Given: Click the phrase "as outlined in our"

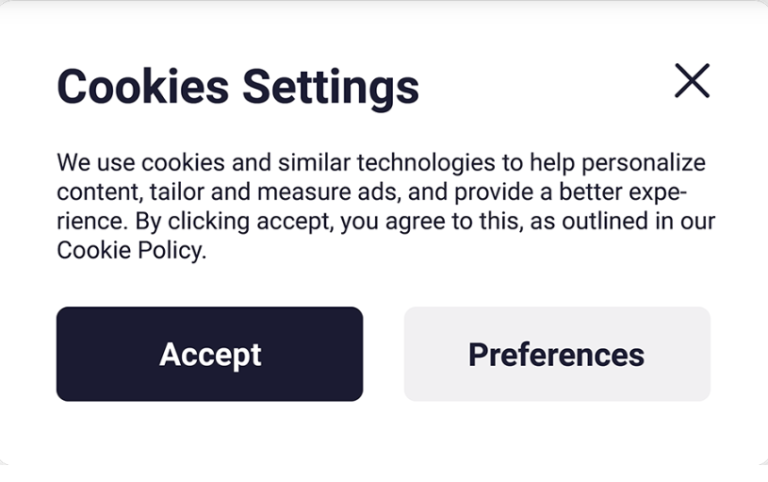Looking at the screenshot, I should pyautogui.click(x=620, y=221).
